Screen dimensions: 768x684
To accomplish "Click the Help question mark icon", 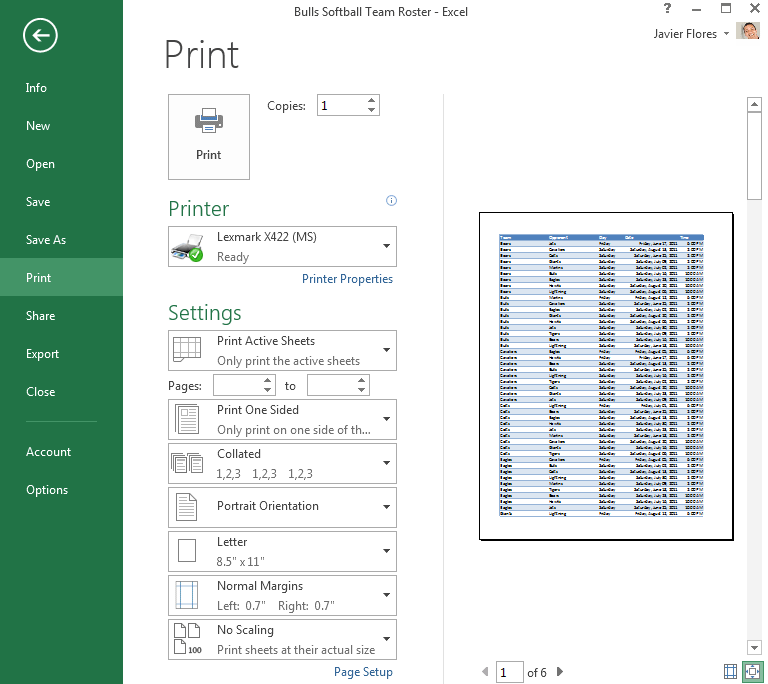I will click(x=667, y=9).
